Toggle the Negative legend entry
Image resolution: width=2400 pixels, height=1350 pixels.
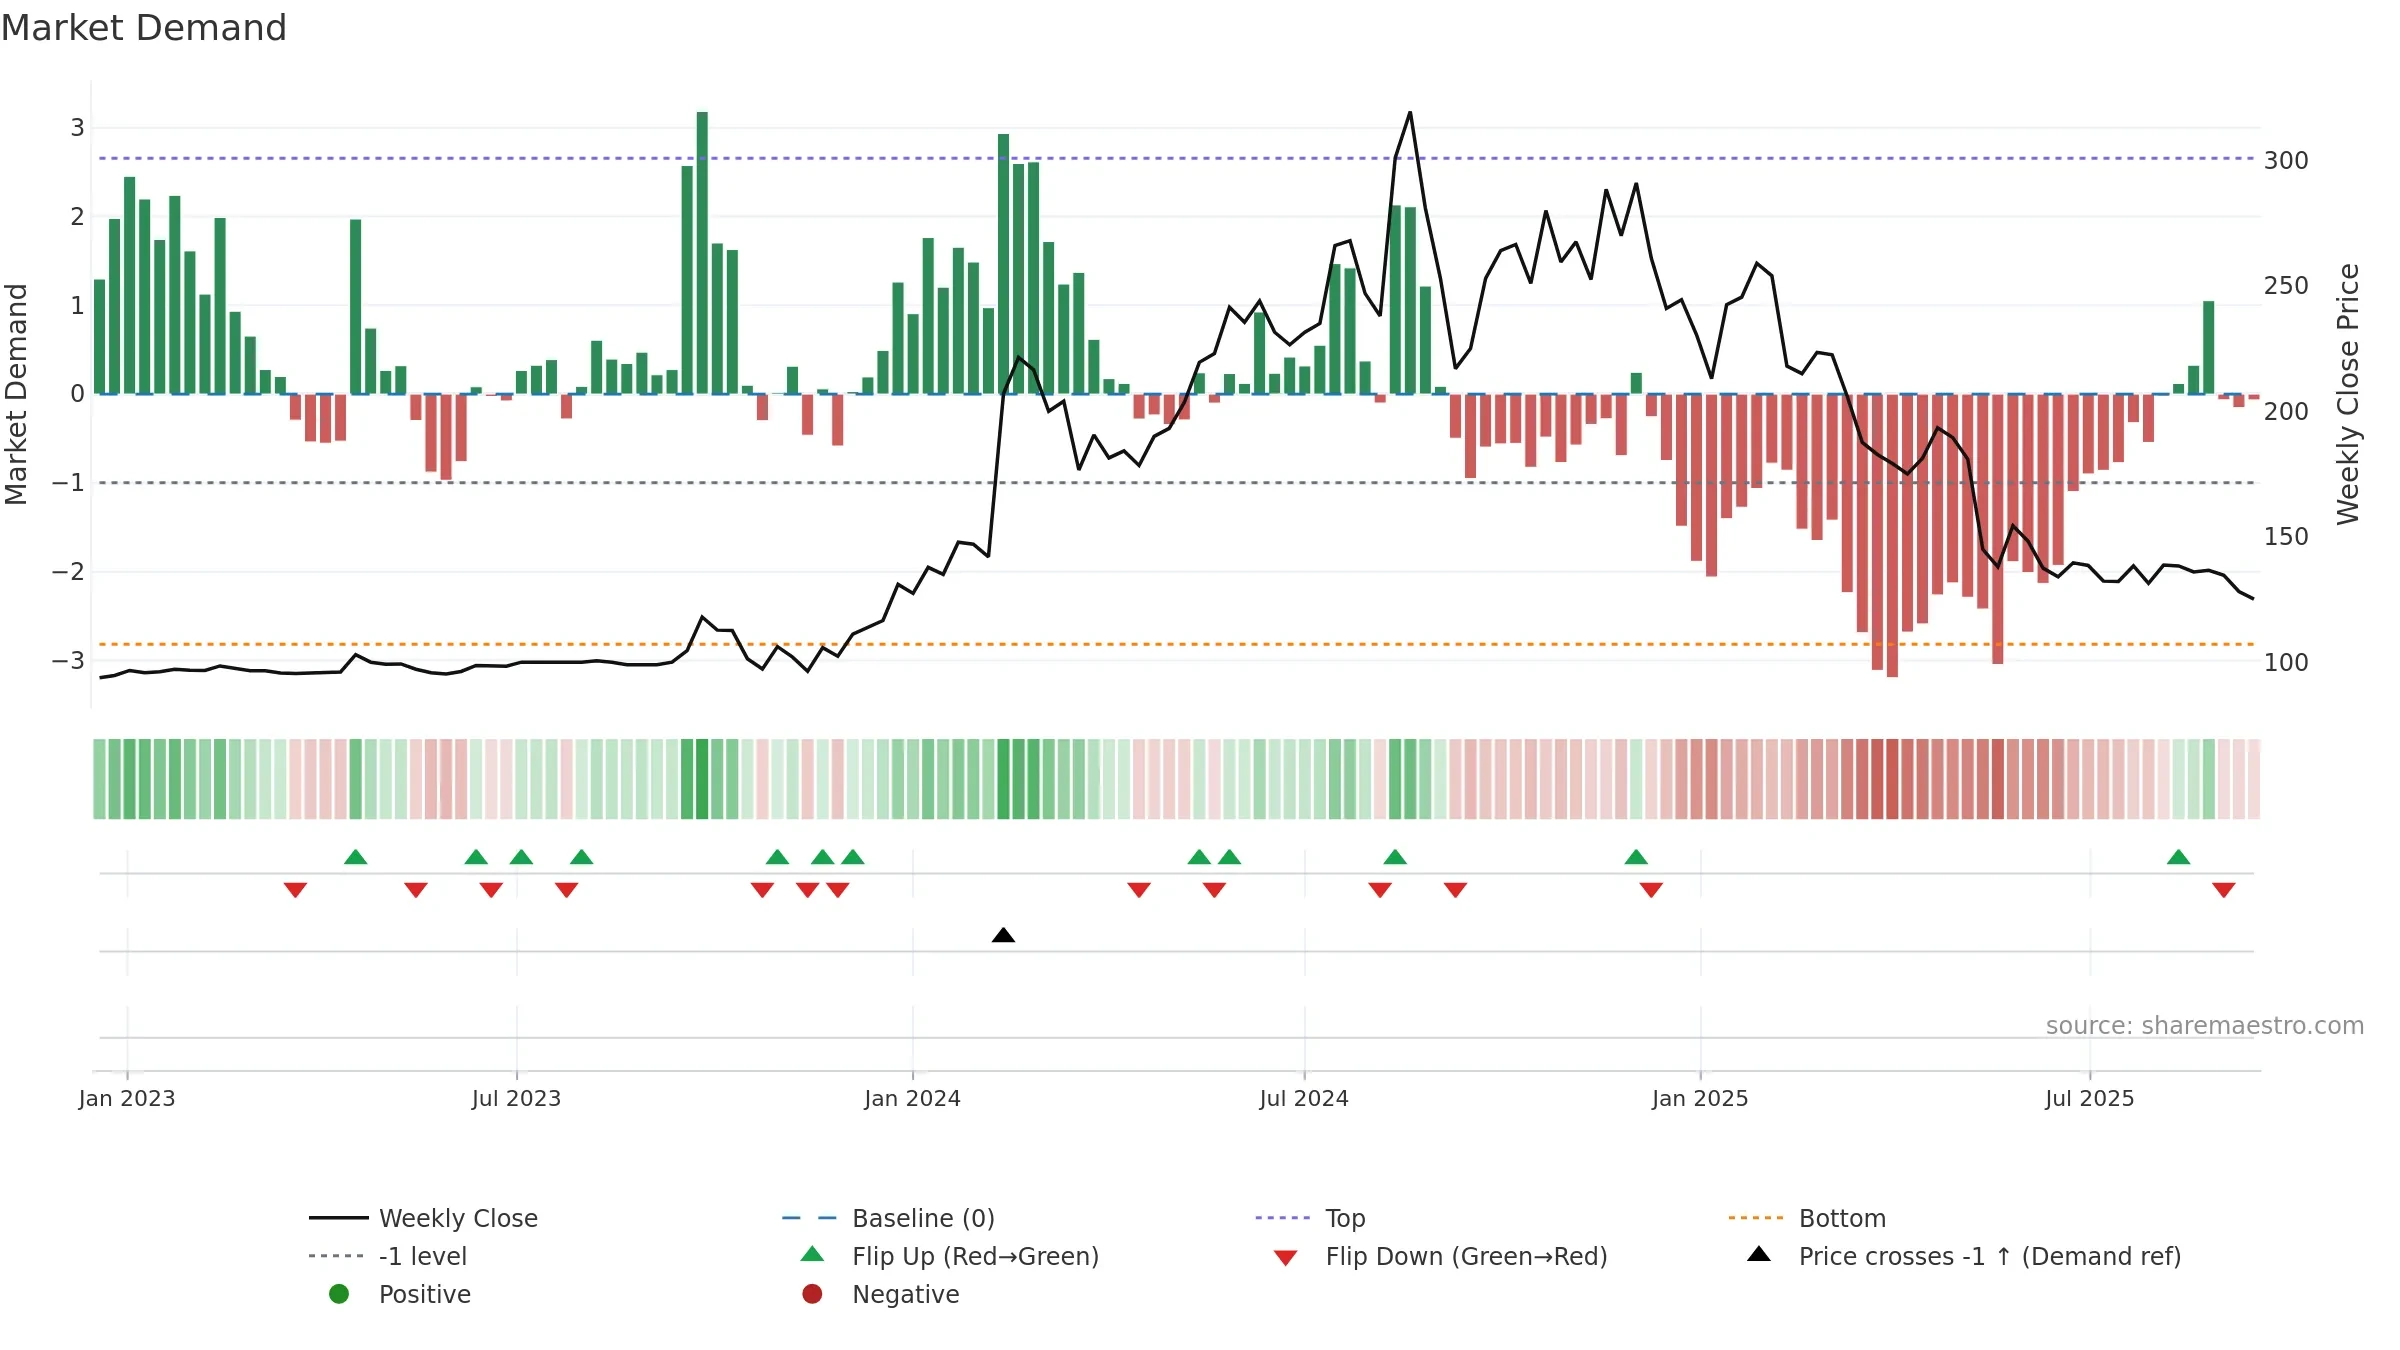coord(880,1294)
